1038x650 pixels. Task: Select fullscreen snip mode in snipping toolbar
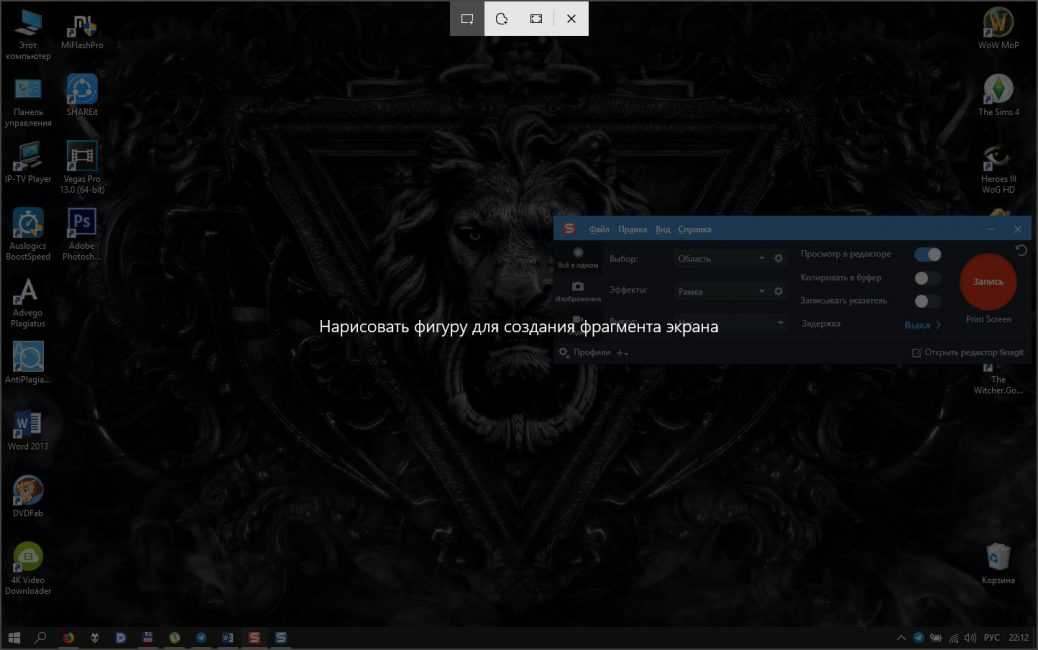pos(536,19)
